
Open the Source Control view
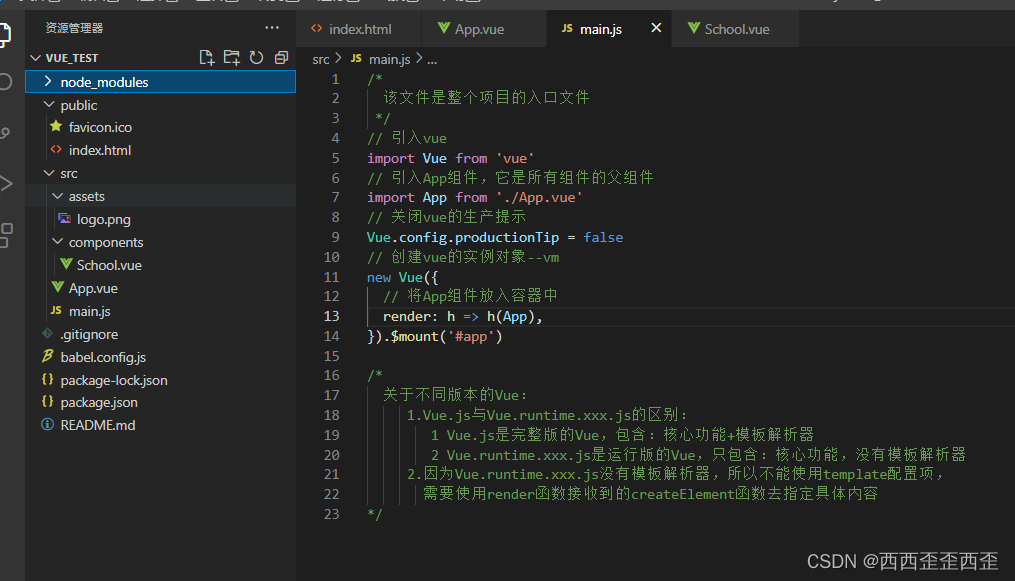6,133
